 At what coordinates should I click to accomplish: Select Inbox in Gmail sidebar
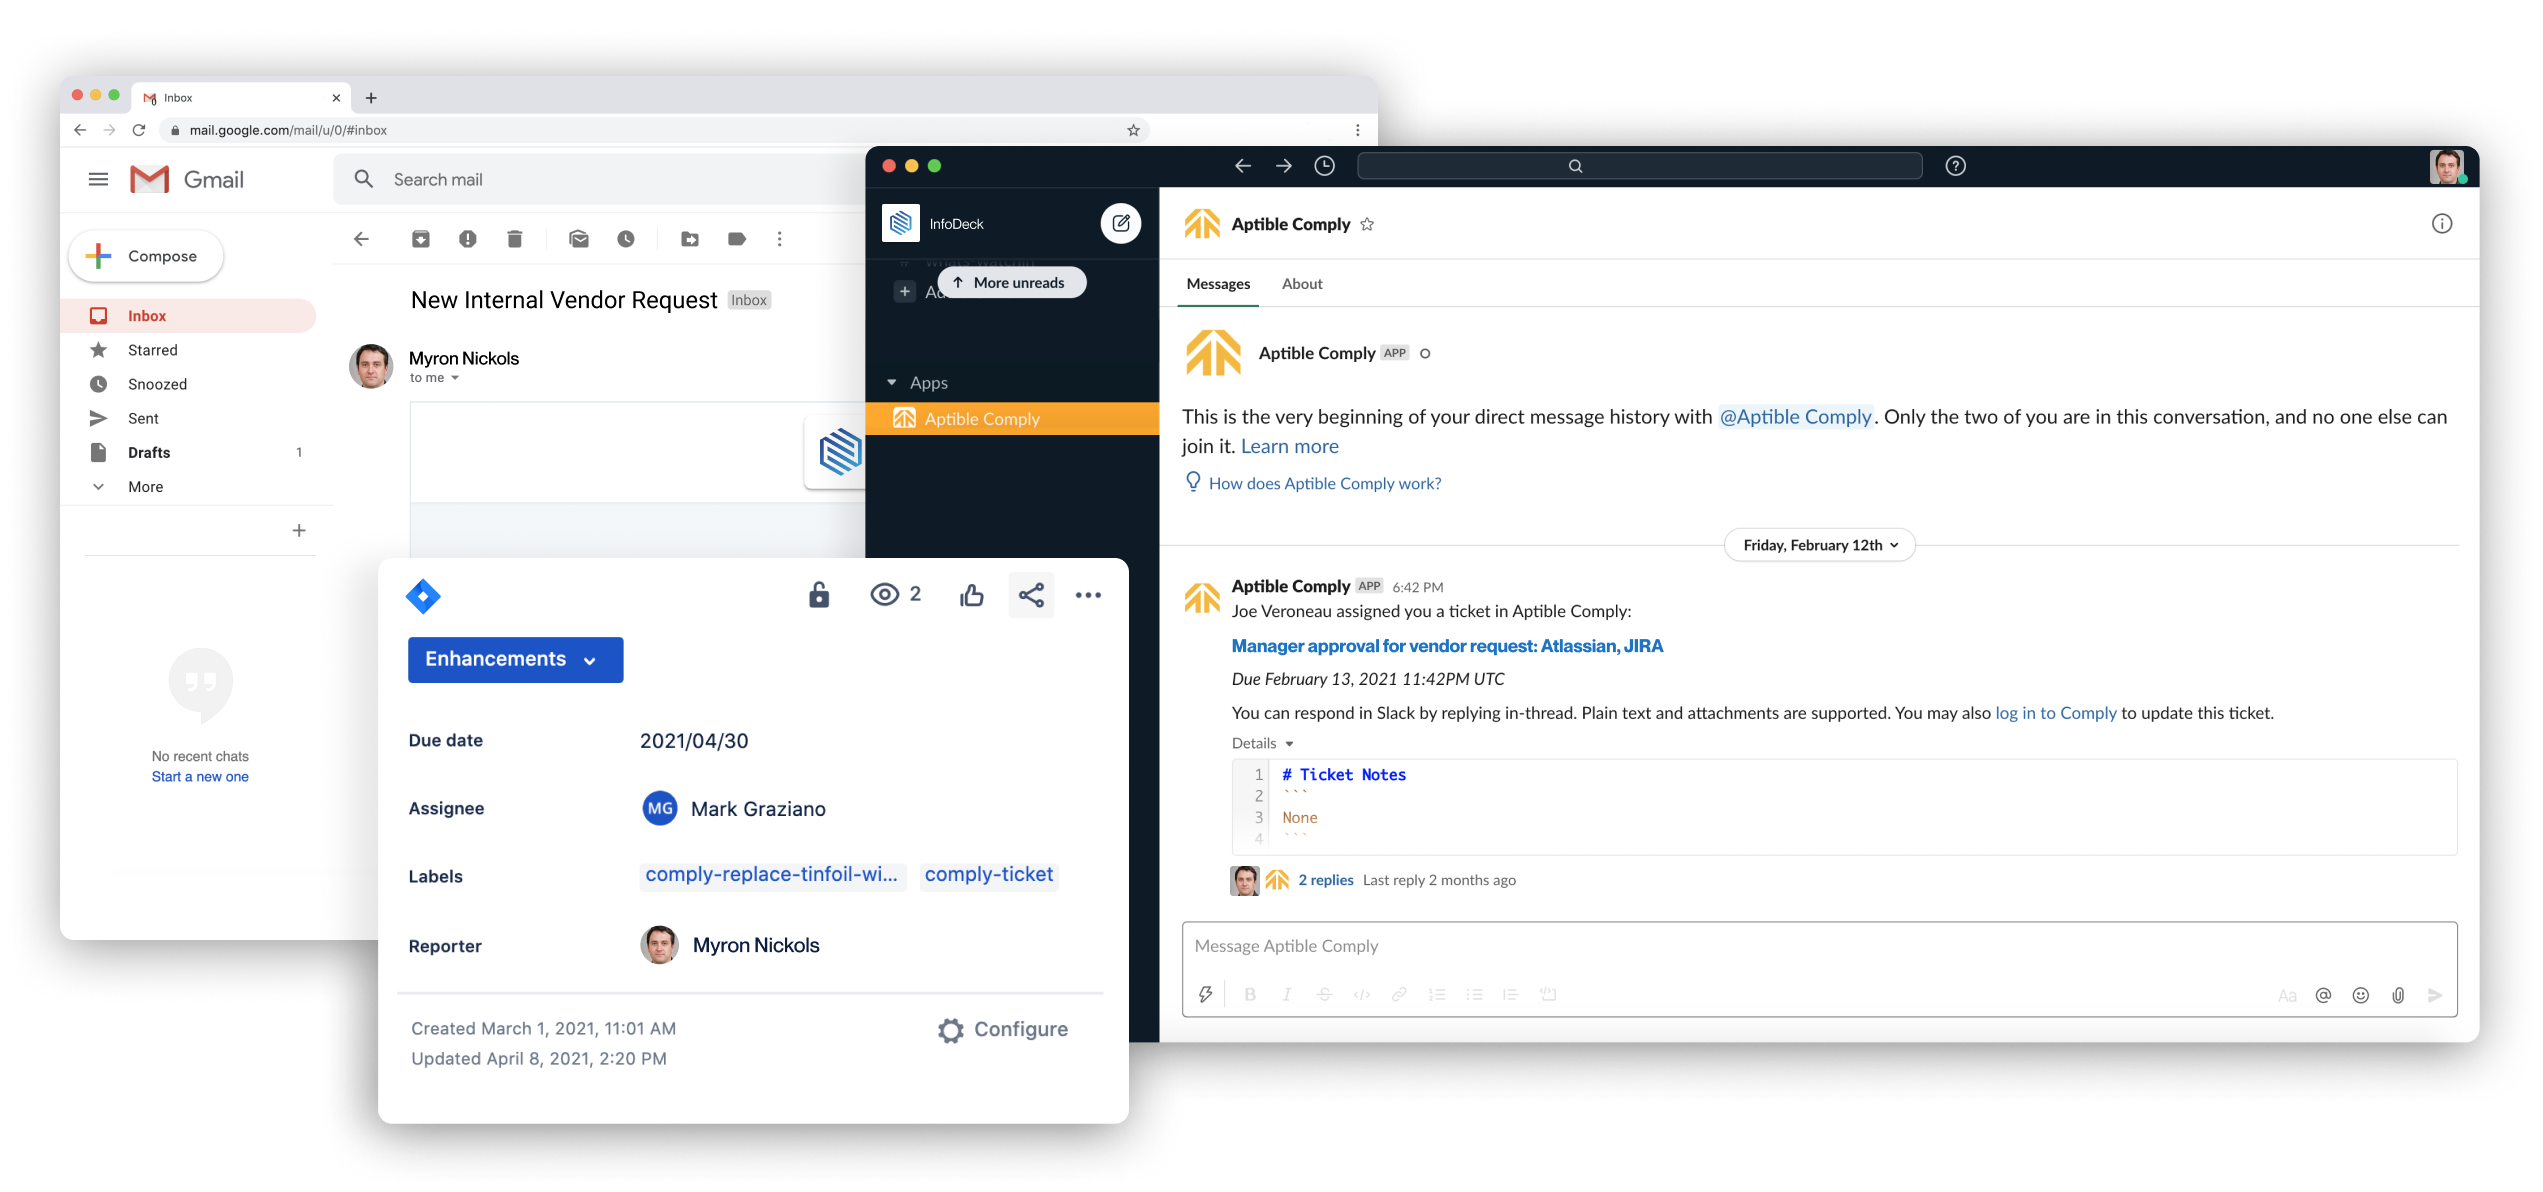click(190, 316)
